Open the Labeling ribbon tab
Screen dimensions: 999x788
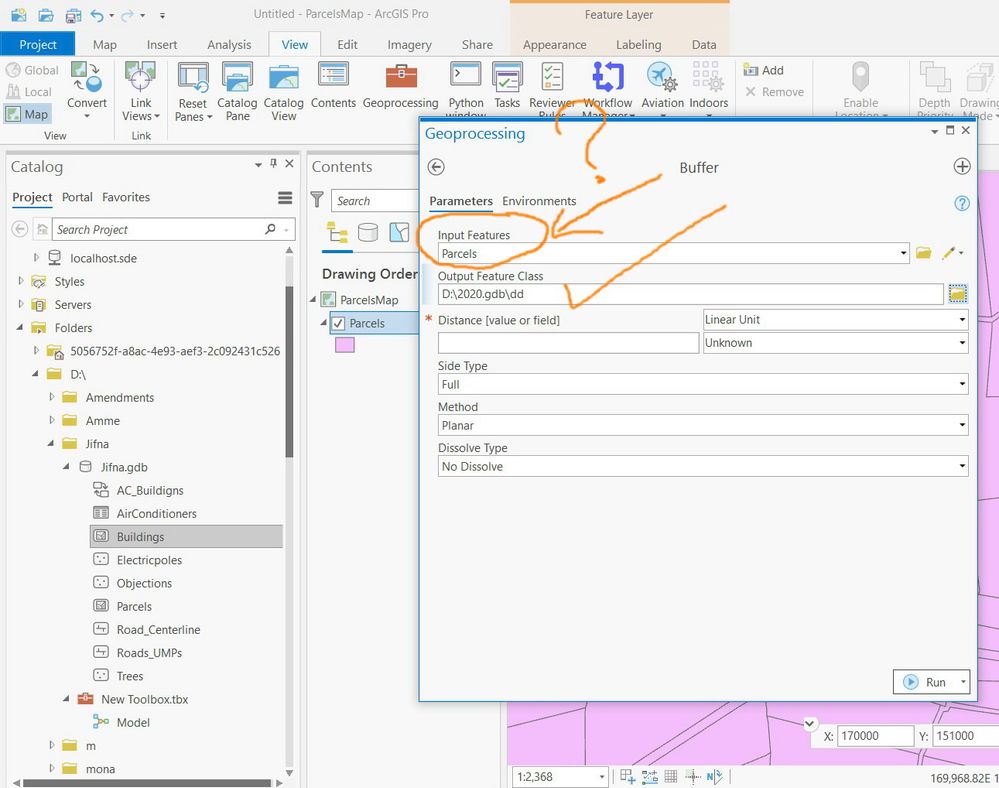[638, 45]
